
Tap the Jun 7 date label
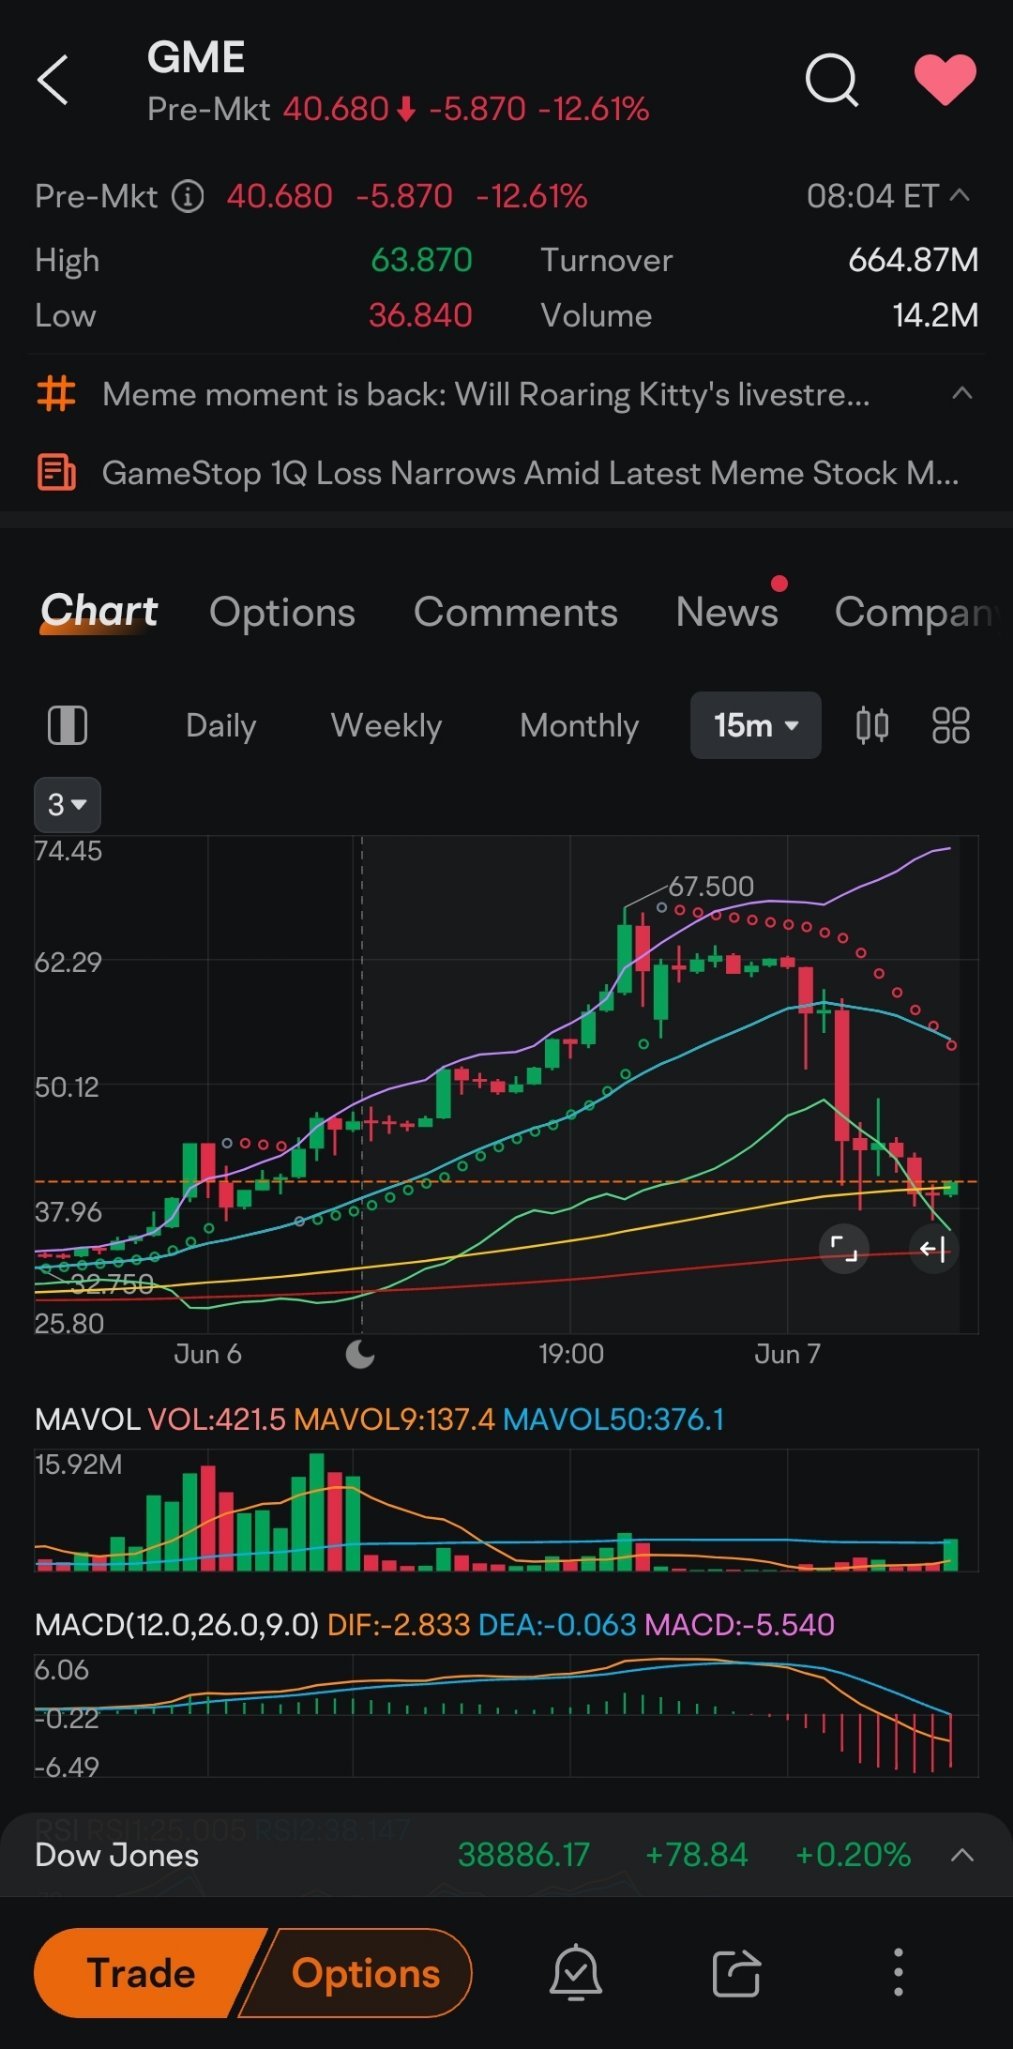pos(788,1354)
